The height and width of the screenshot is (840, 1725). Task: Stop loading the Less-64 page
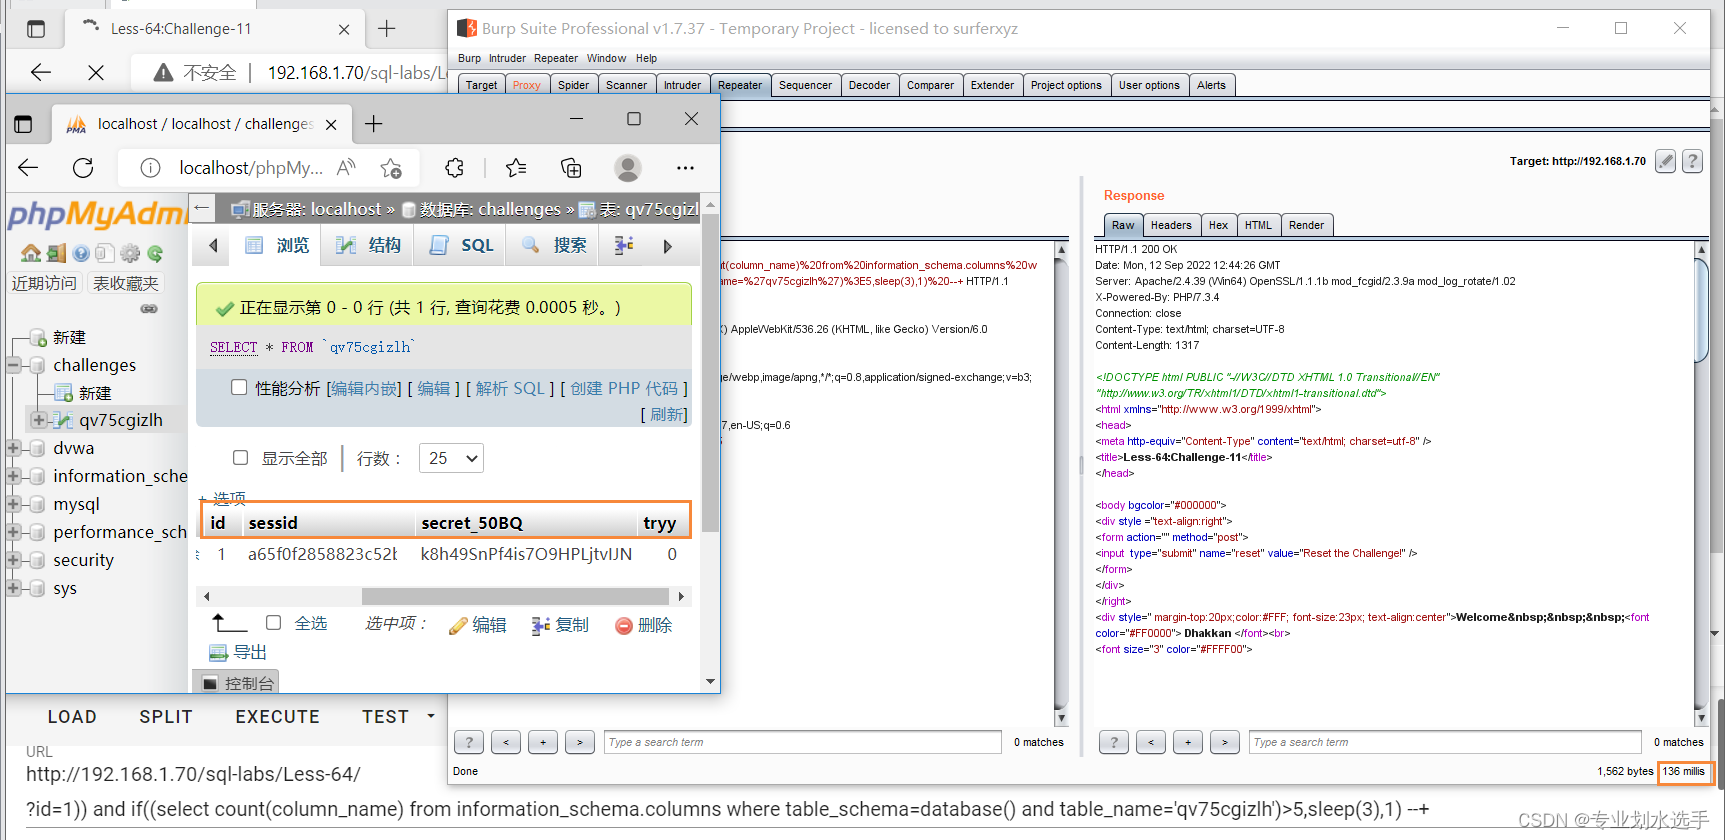pyautogui.click(x=96, y=72)
